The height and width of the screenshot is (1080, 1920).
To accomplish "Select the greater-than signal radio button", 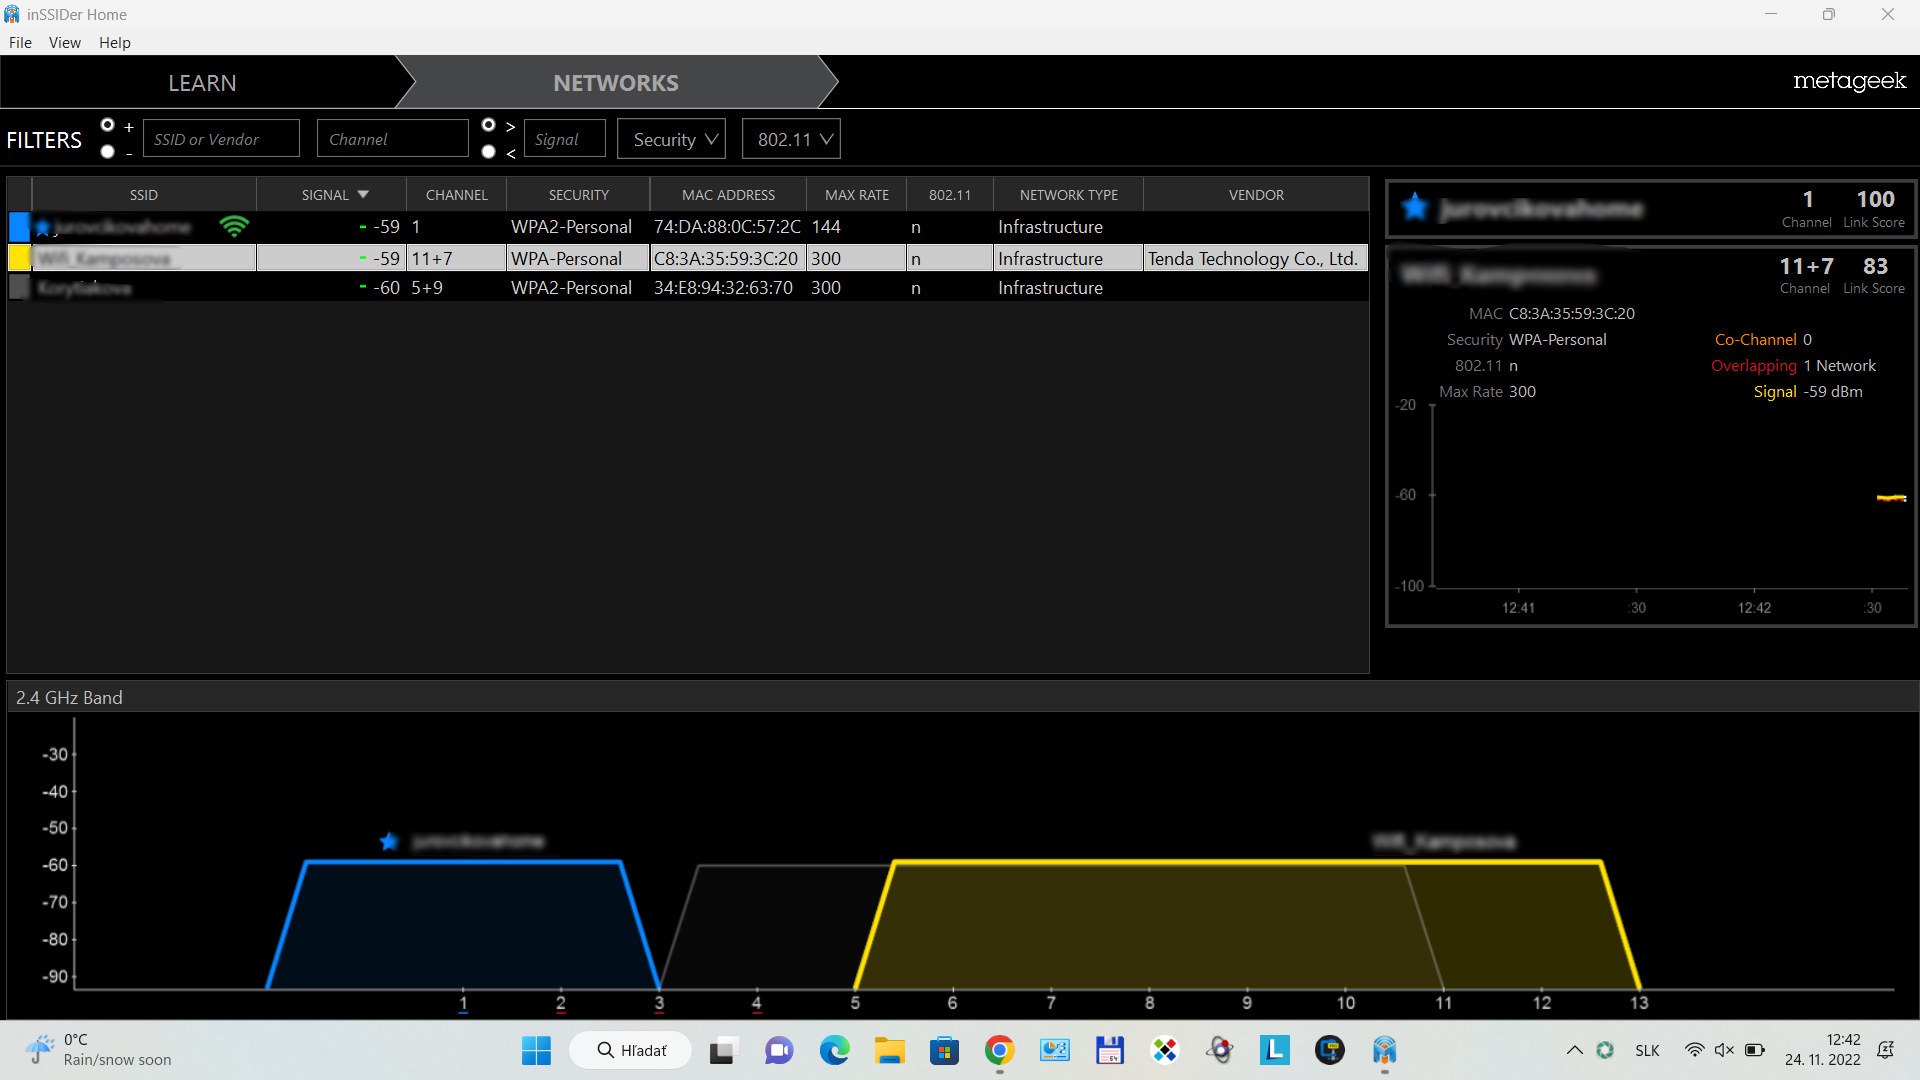I will (488, 125).
